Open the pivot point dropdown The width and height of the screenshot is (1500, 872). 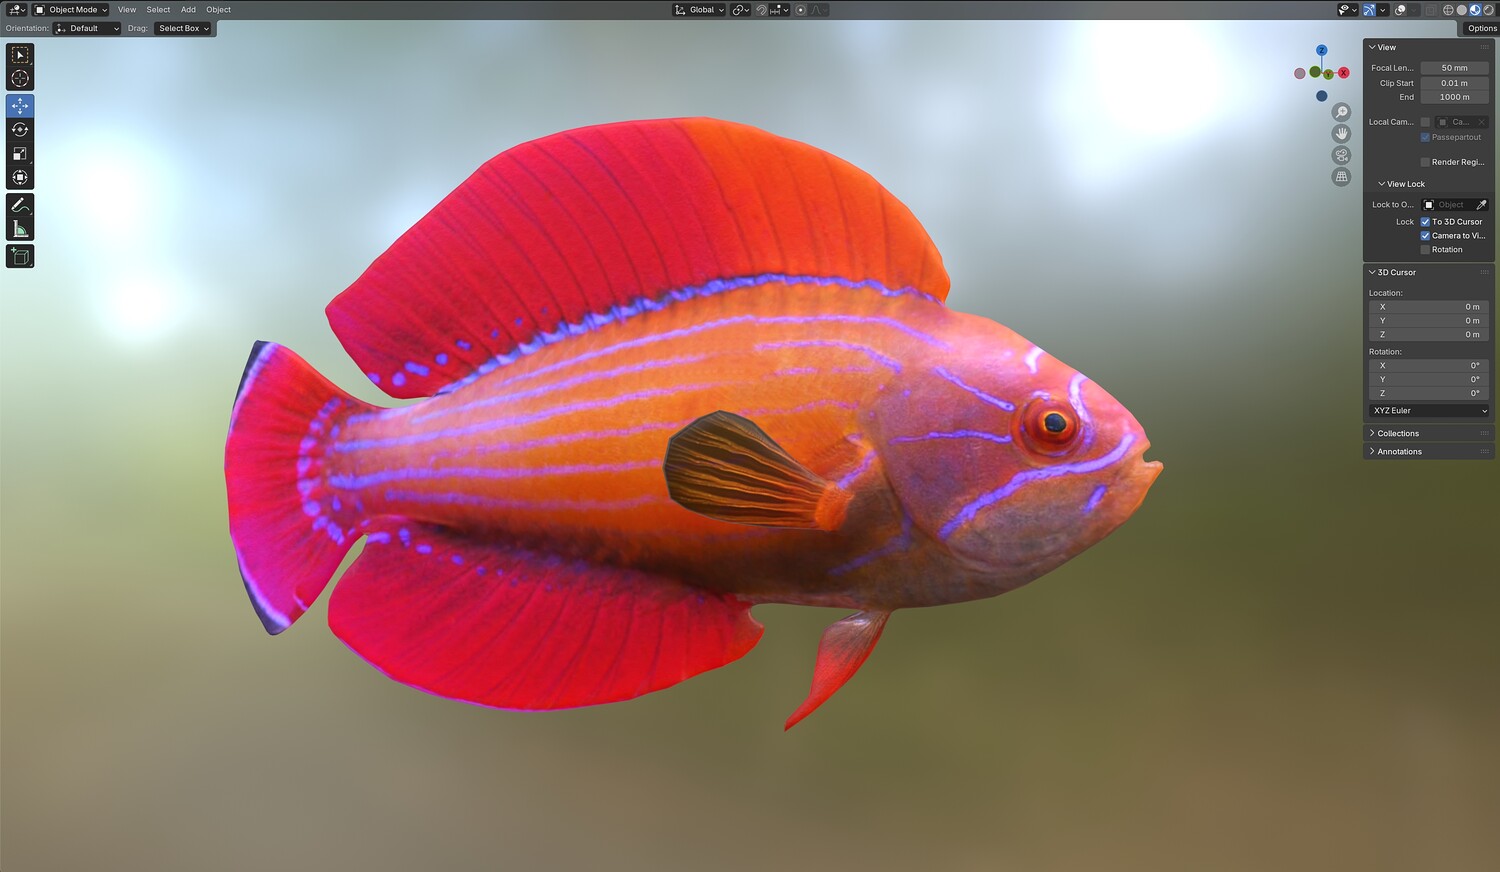coord(741,10)
